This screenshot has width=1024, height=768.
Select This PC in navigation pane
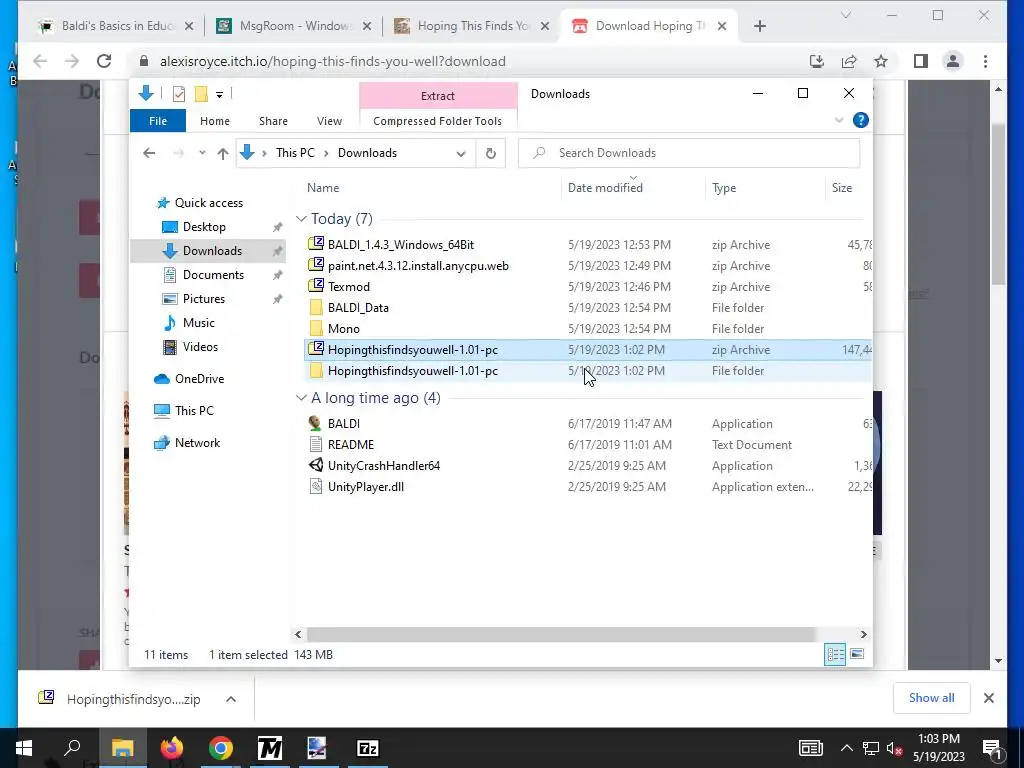click(x=194, y=411)
